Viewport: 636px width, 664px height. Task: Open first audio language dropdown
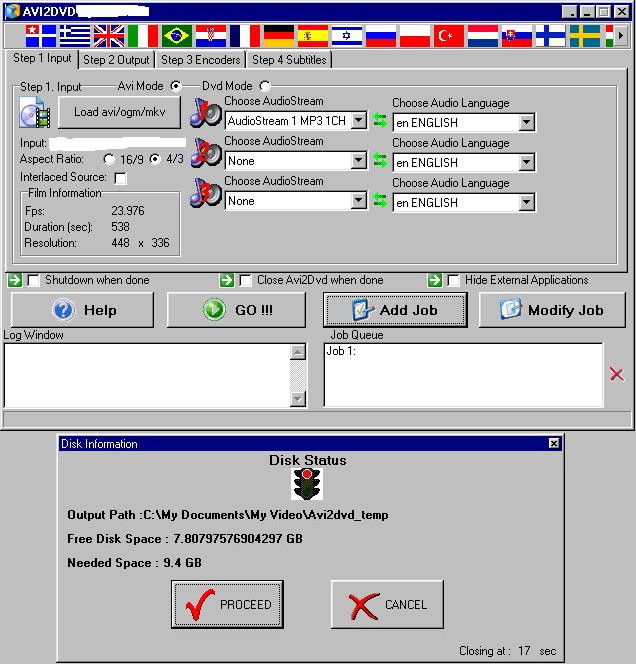(x=526, y=122)
